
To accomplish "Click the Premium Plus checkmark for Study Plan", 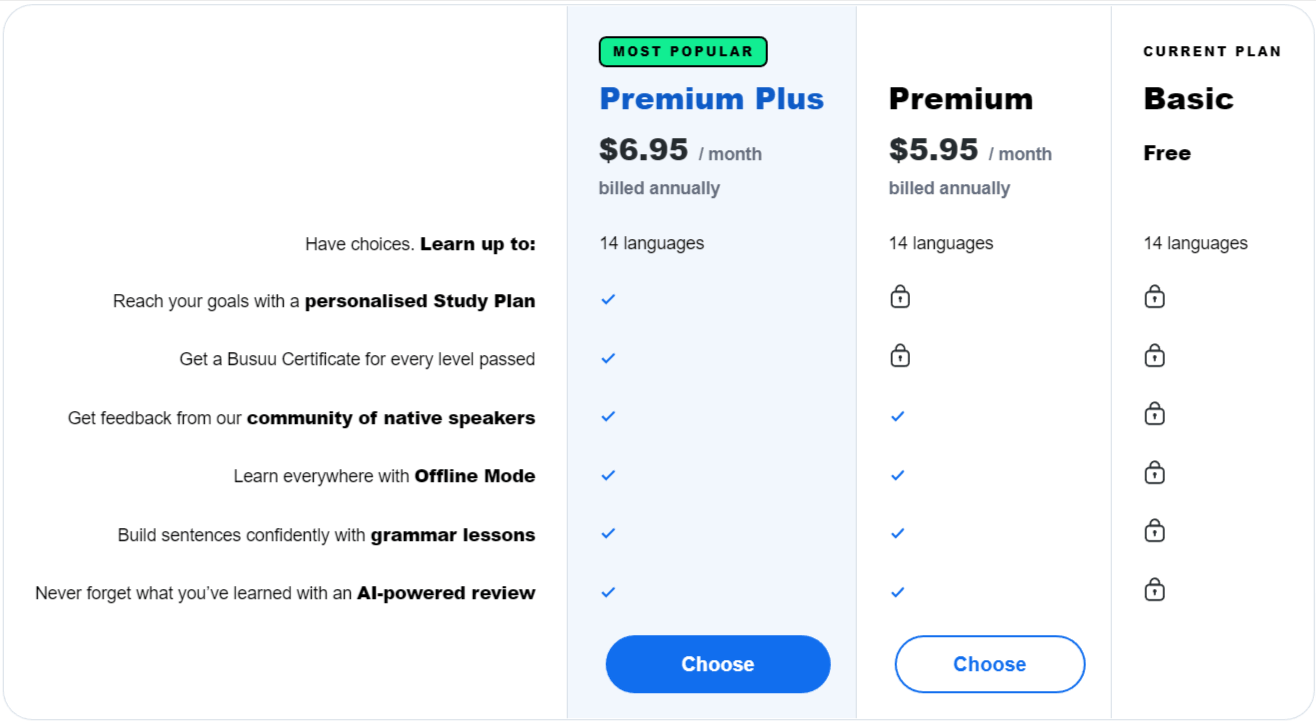I will pyautogui.click(x=608, y=299).
